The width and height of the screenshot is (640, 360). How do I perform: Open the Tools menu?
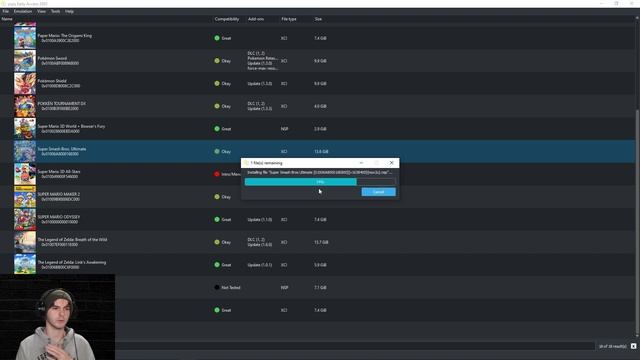click(x=56, y=11)
